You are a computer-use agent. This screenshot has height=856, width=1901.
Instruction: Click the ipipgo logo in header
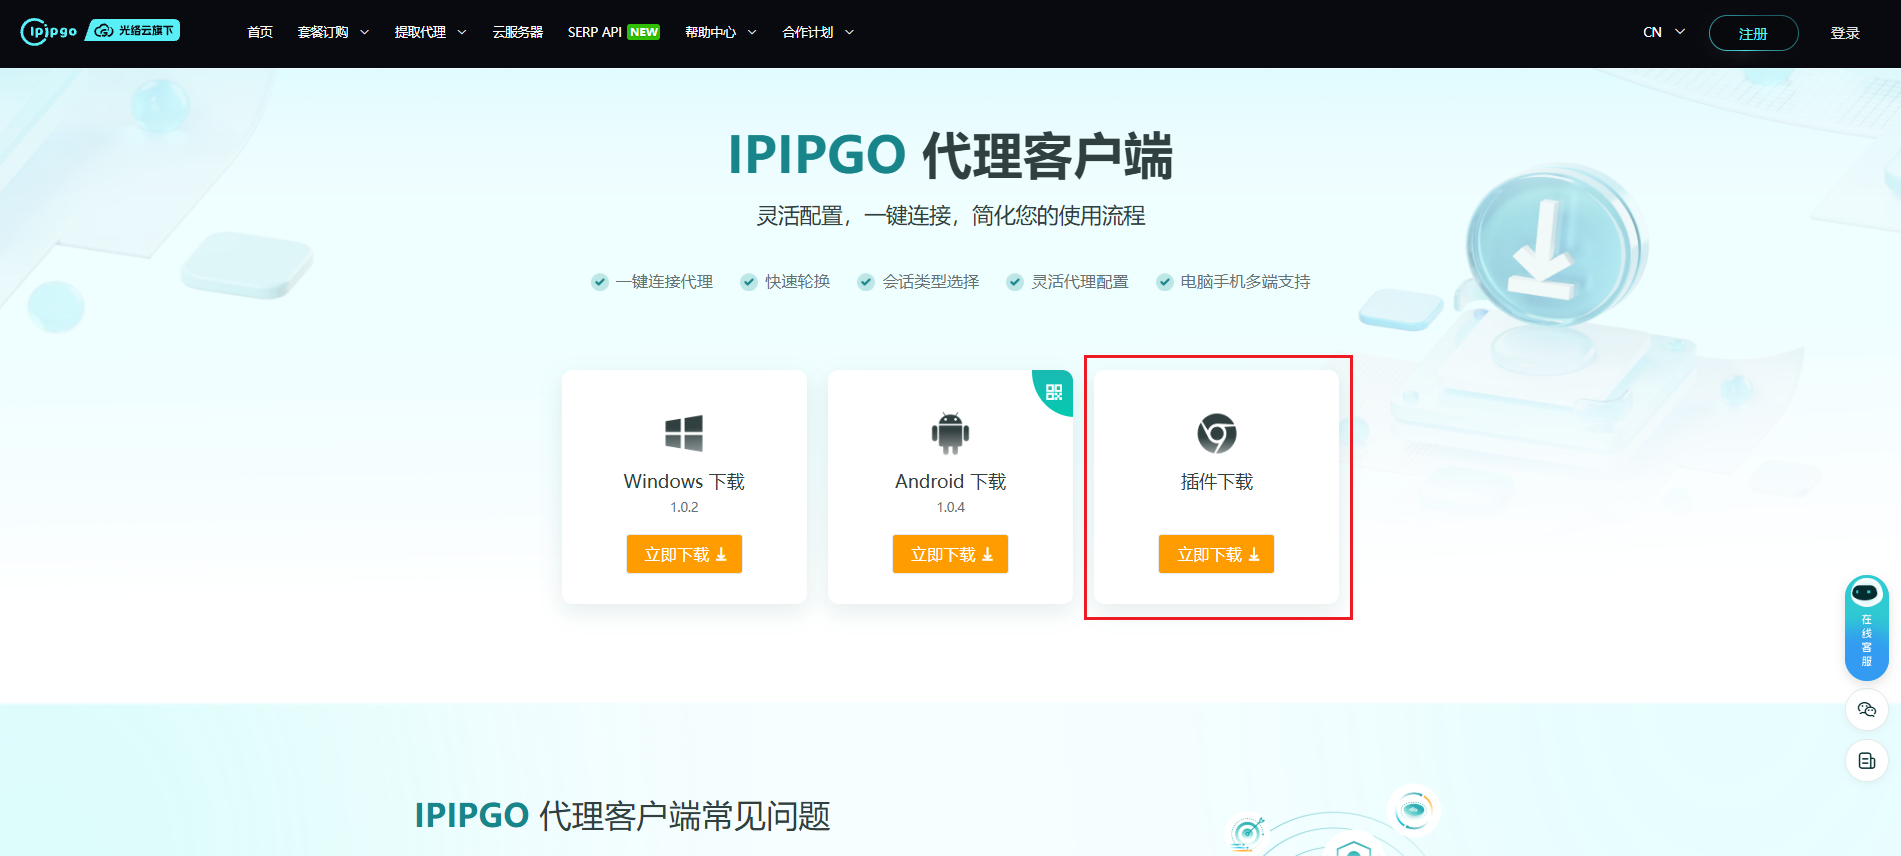point(49,32)
